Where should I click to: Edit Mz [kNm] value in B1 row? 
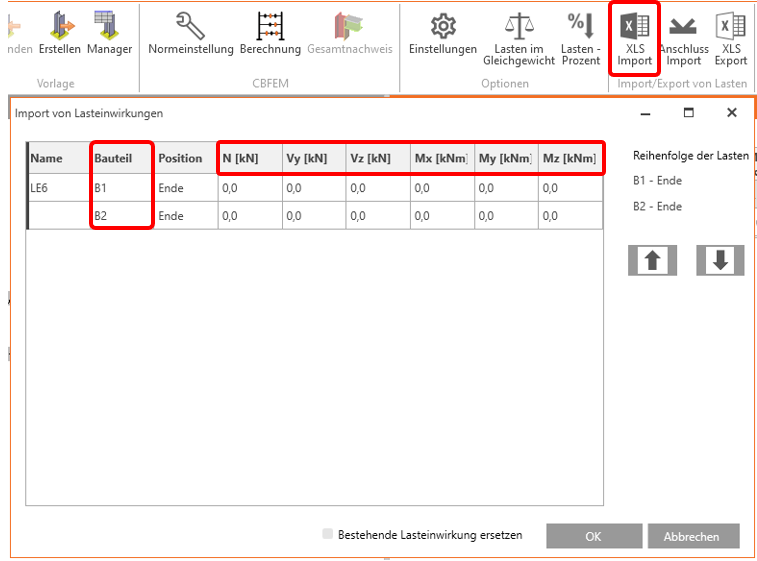[x=571, y=188]
